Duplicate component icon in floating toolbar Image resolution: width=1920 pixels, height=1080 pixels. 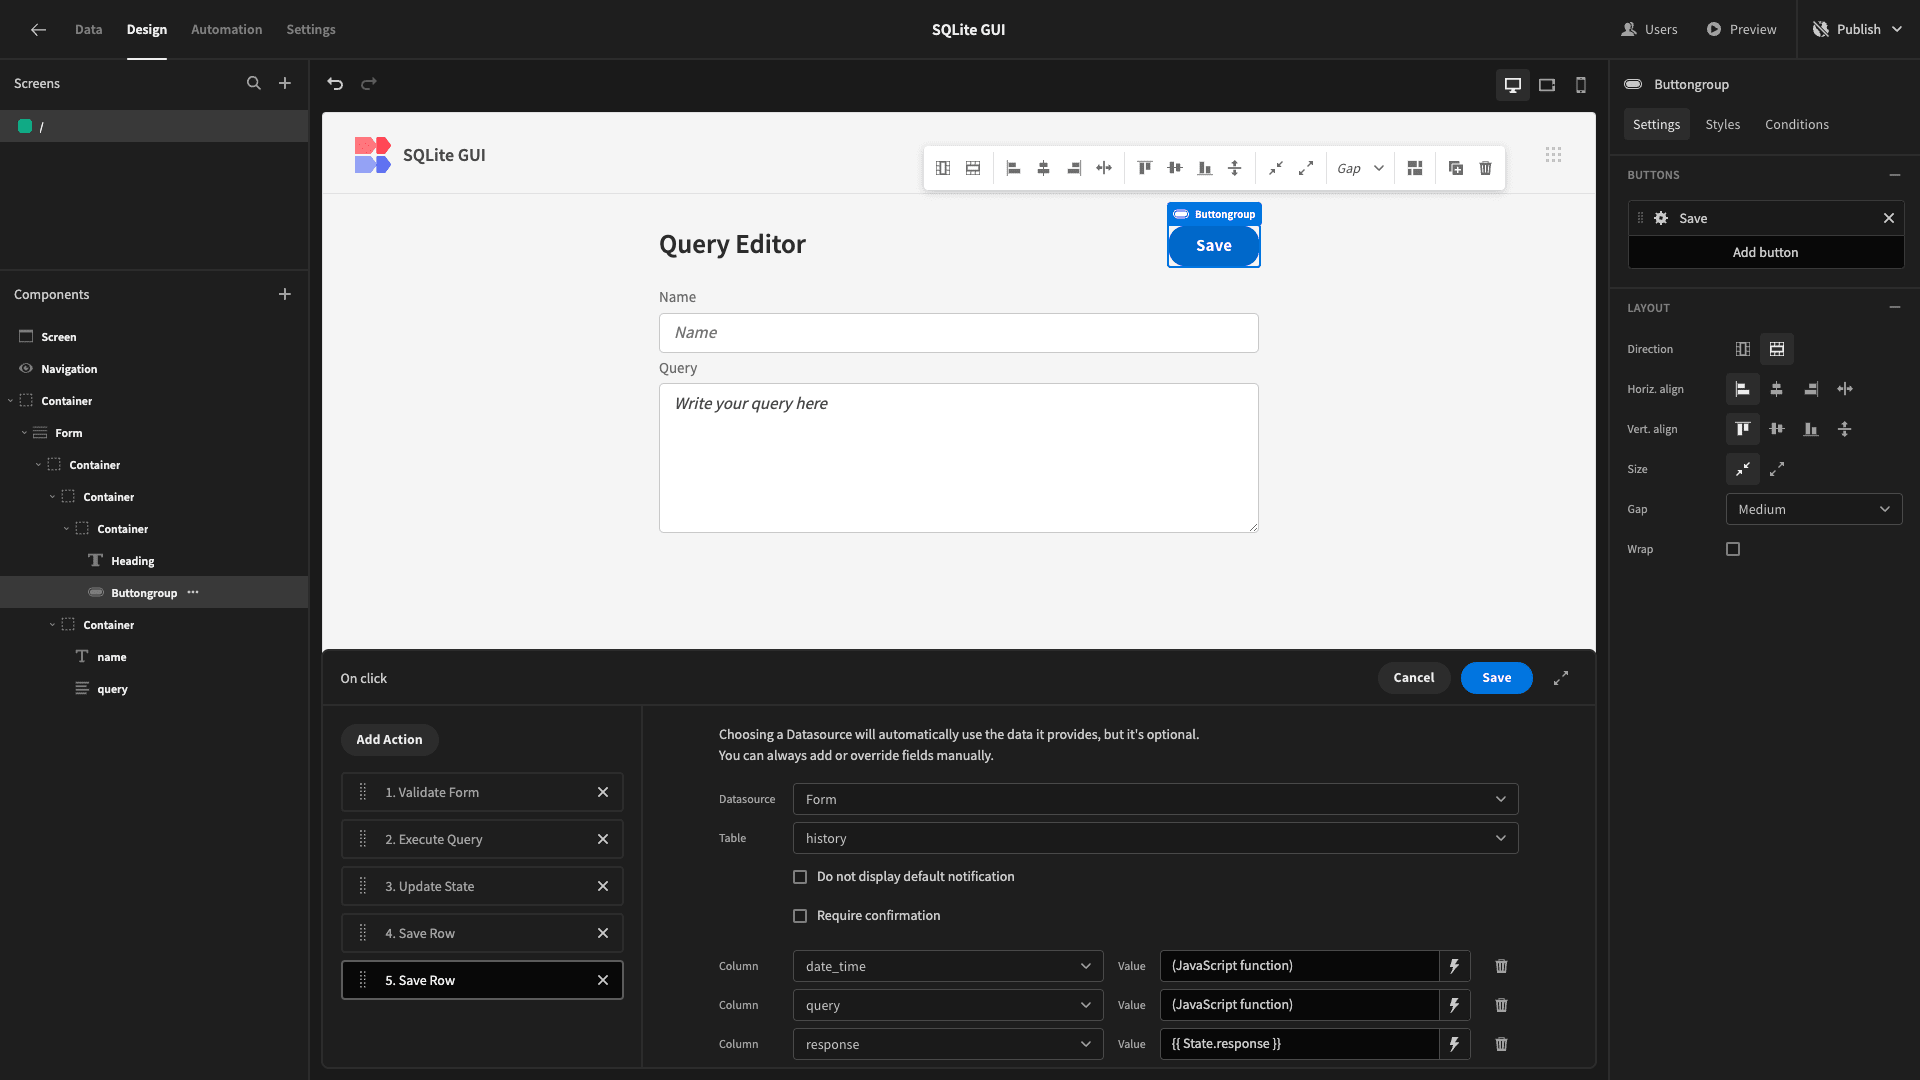[x=1456, y=168]
